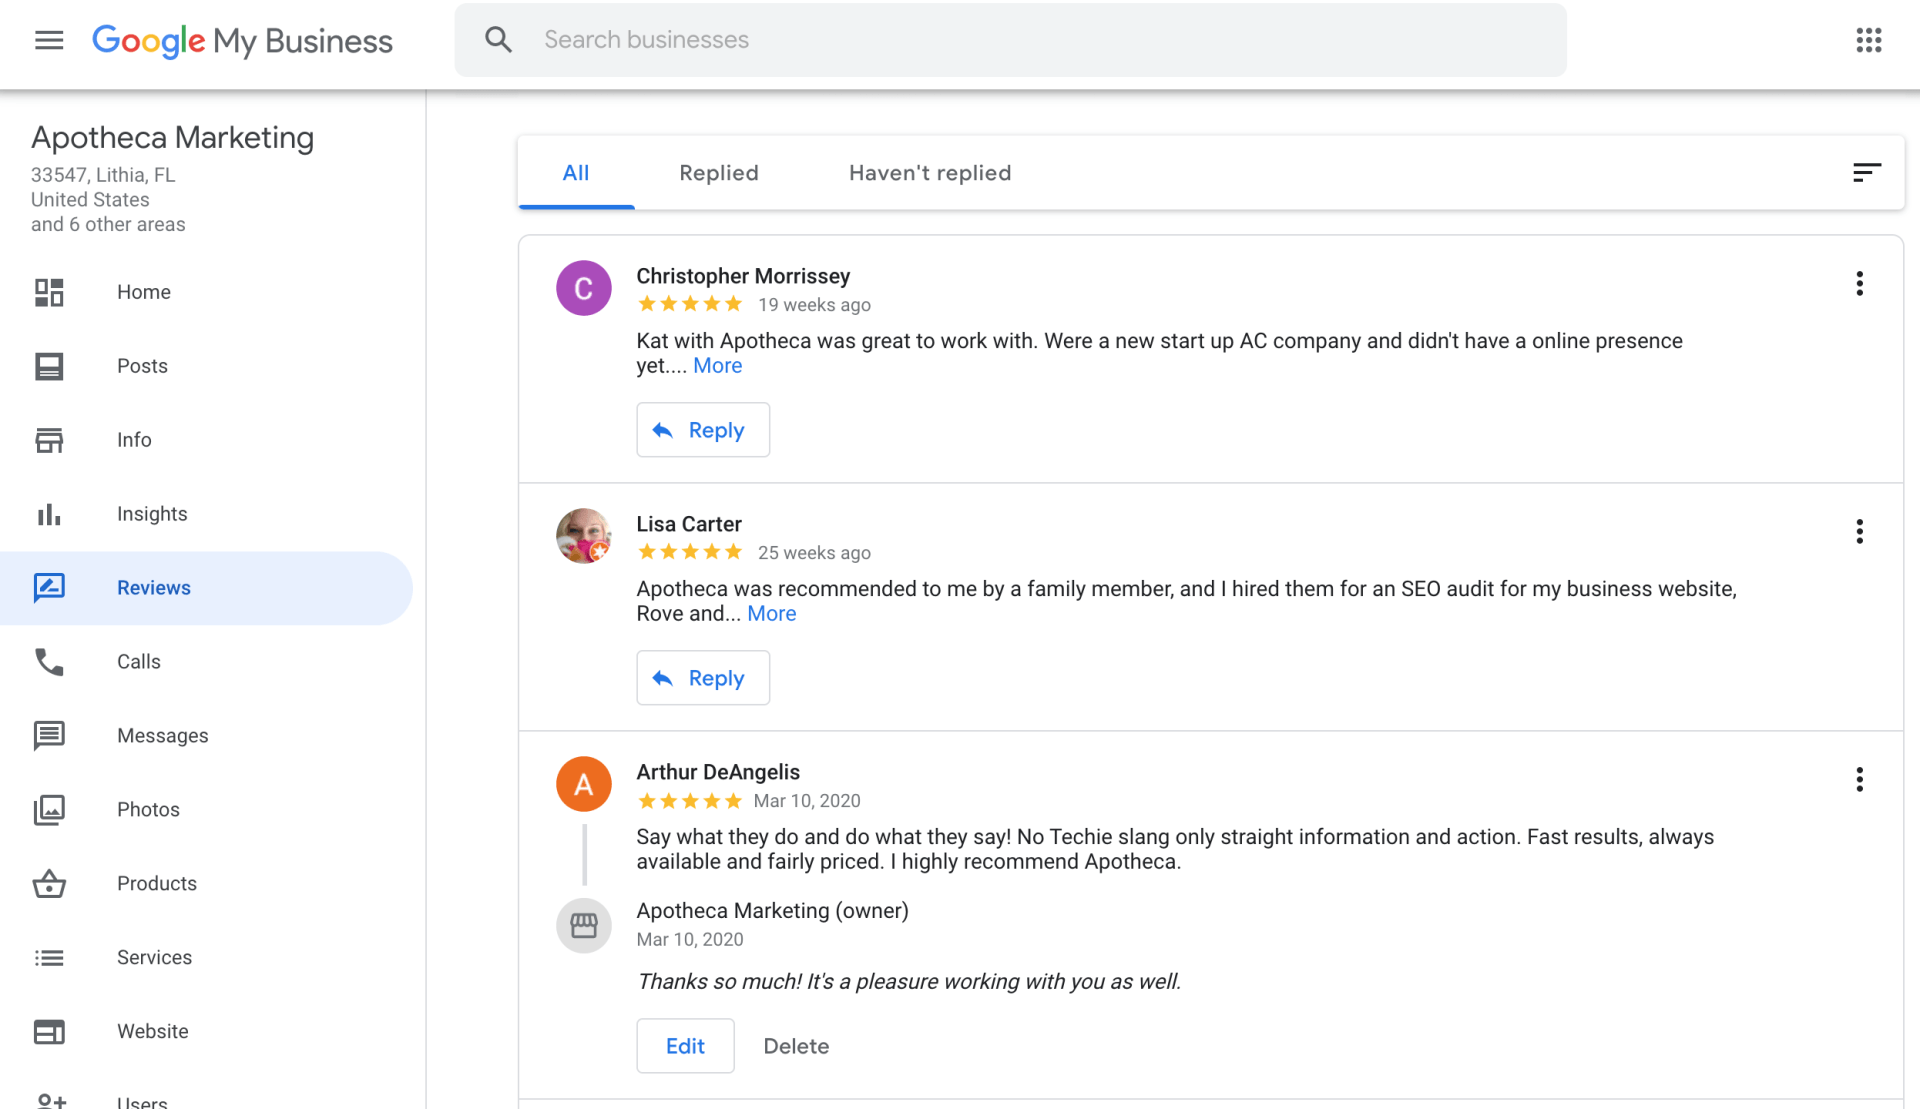Click the Apotheca Marketing owner store icon
Image resolution: width=1920 pixels, height=1109 pixels.
coord(584,926)
